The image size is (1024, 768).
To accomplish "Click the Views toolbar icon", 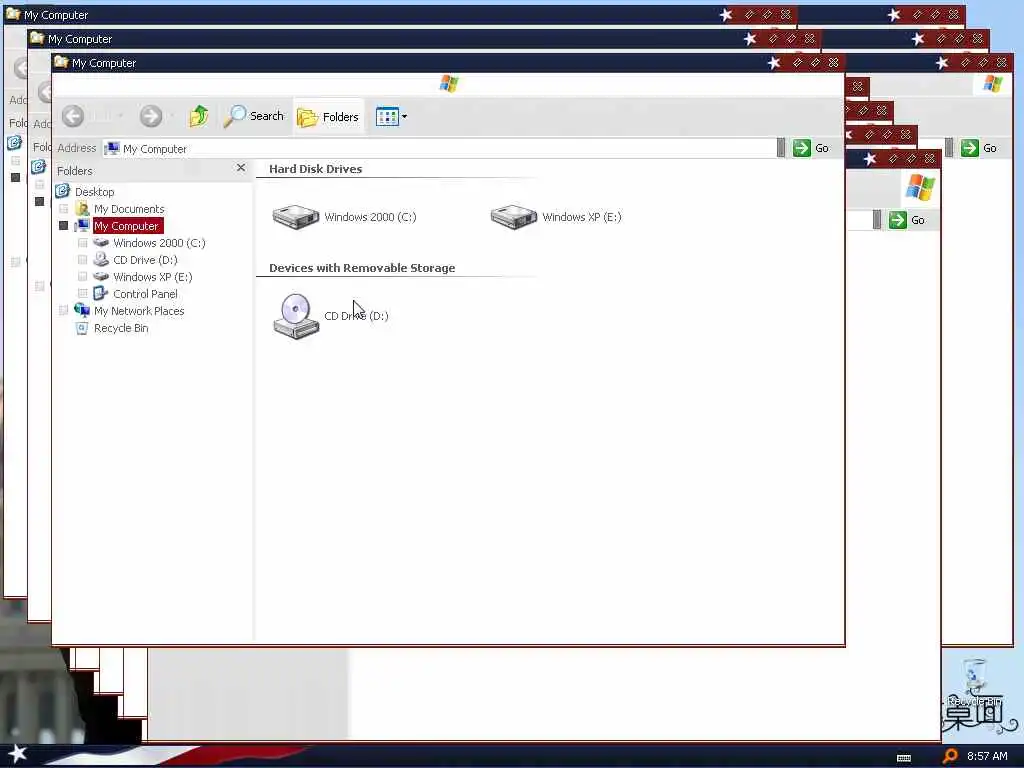I will coord(387,117).
